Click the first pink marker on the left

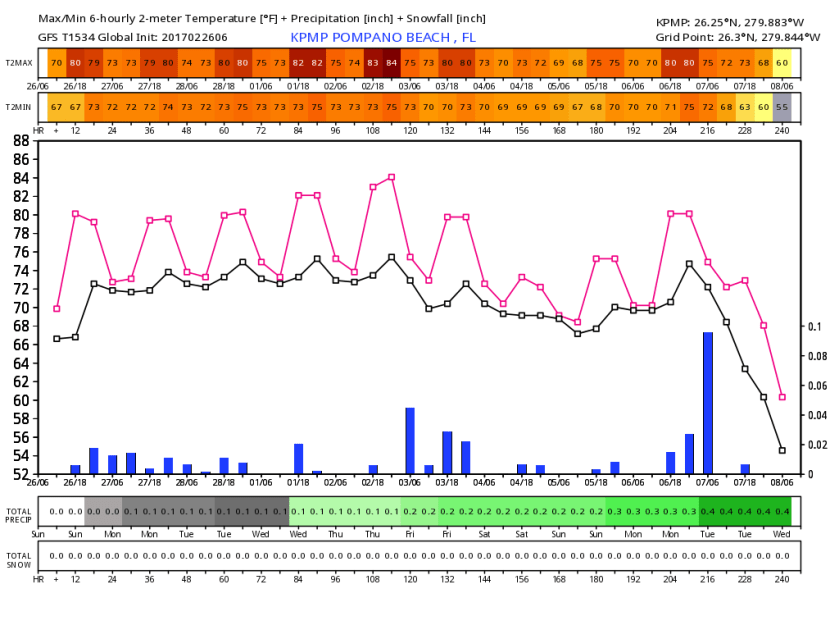56,308
